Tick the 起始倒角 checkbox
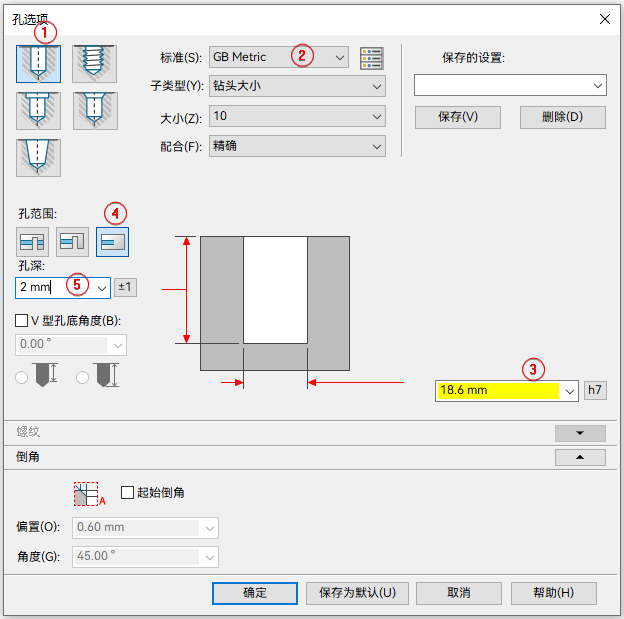This screenshot has width=624, height=619. 127,492
